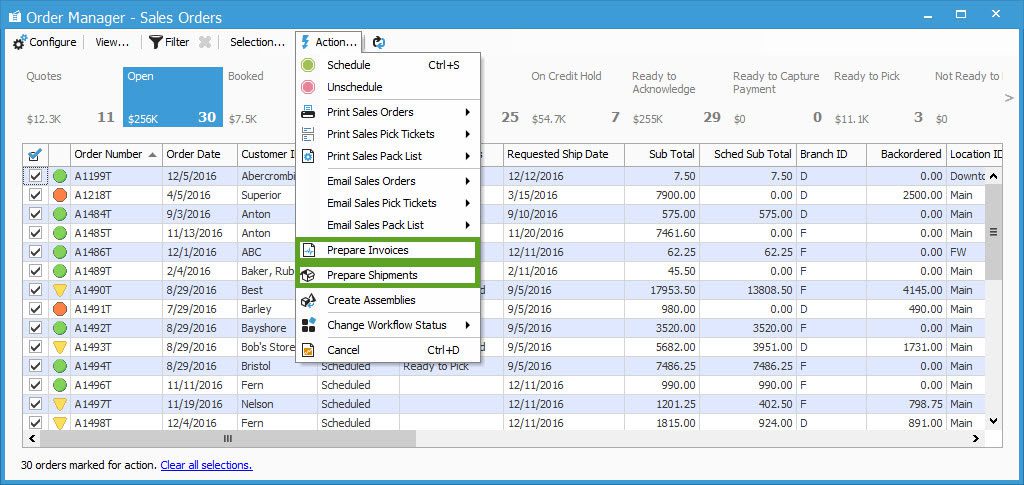Click the refresh arrows icon in toolbar
This screenshot has width=1024, height=485.
click(x=379, y=42)
